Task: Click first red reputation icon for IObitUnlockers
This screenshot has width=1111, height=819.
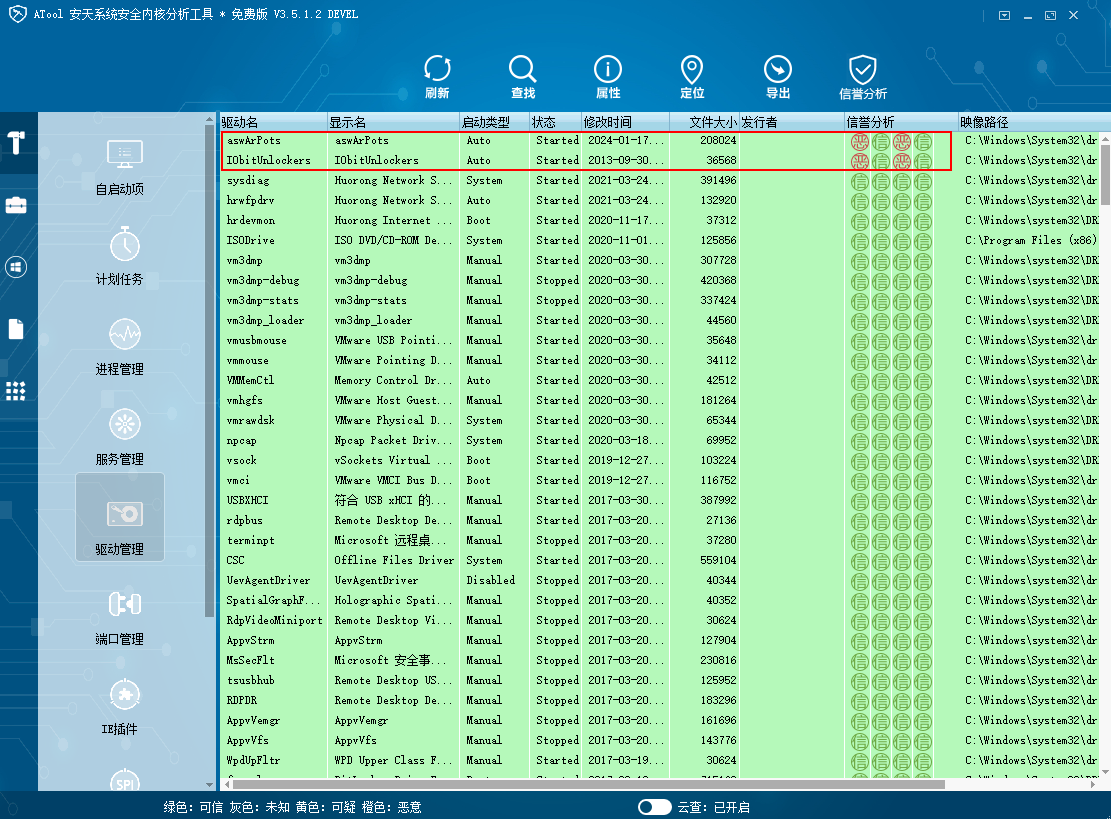Action: (x=859, y=162)
